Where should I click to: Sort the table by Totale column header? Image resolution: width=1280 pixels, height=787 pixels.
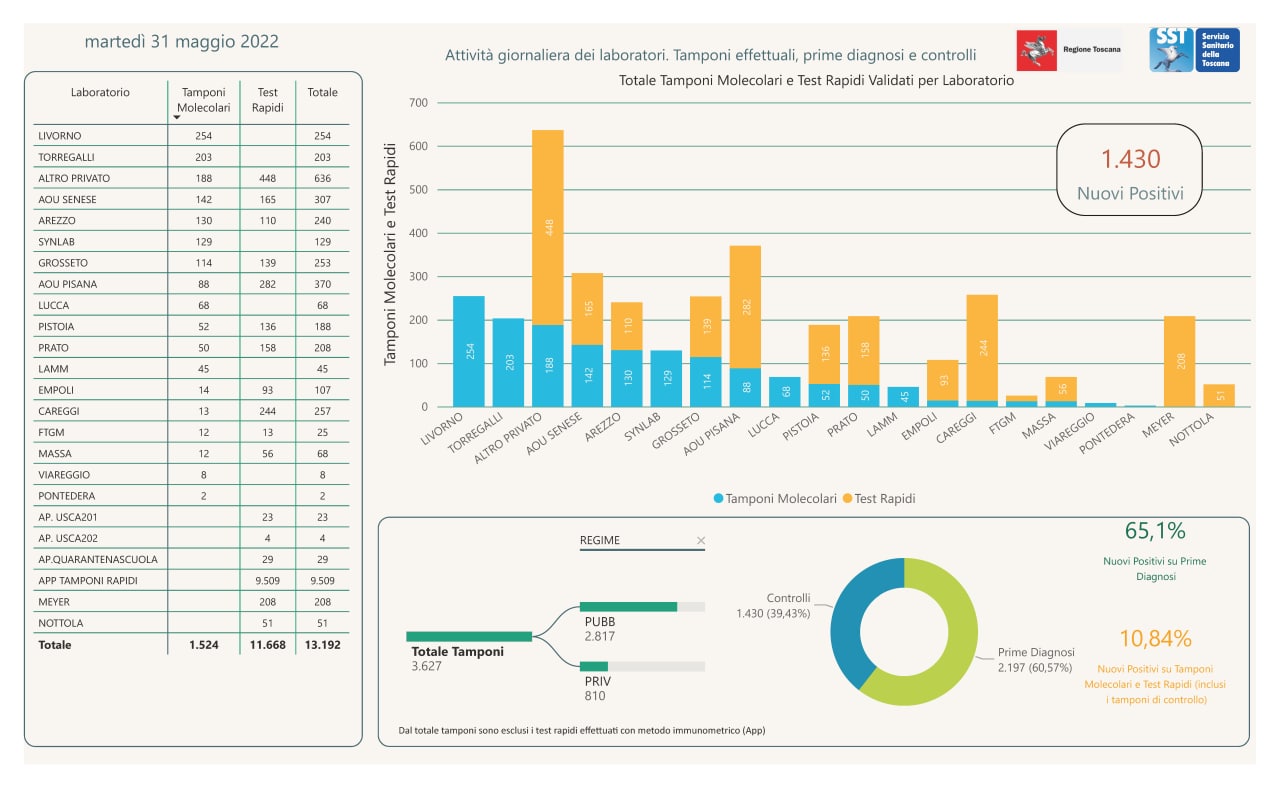(x=322, y=92)
